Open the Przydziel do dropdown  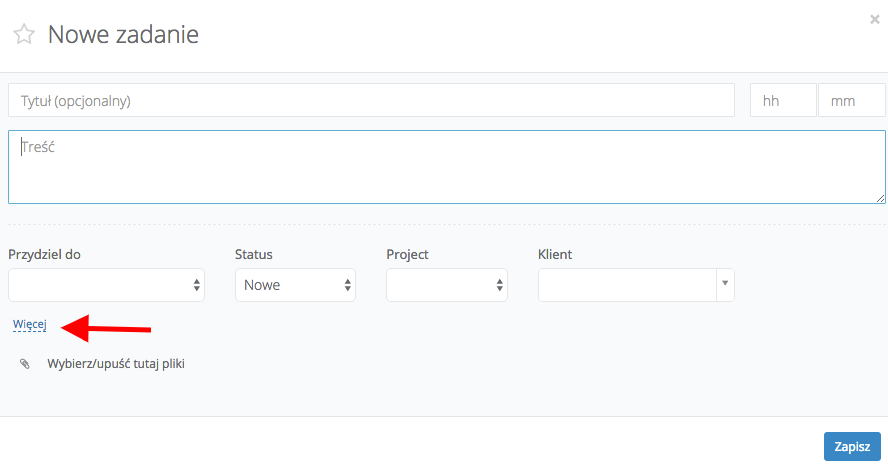(x=106, y=285)
